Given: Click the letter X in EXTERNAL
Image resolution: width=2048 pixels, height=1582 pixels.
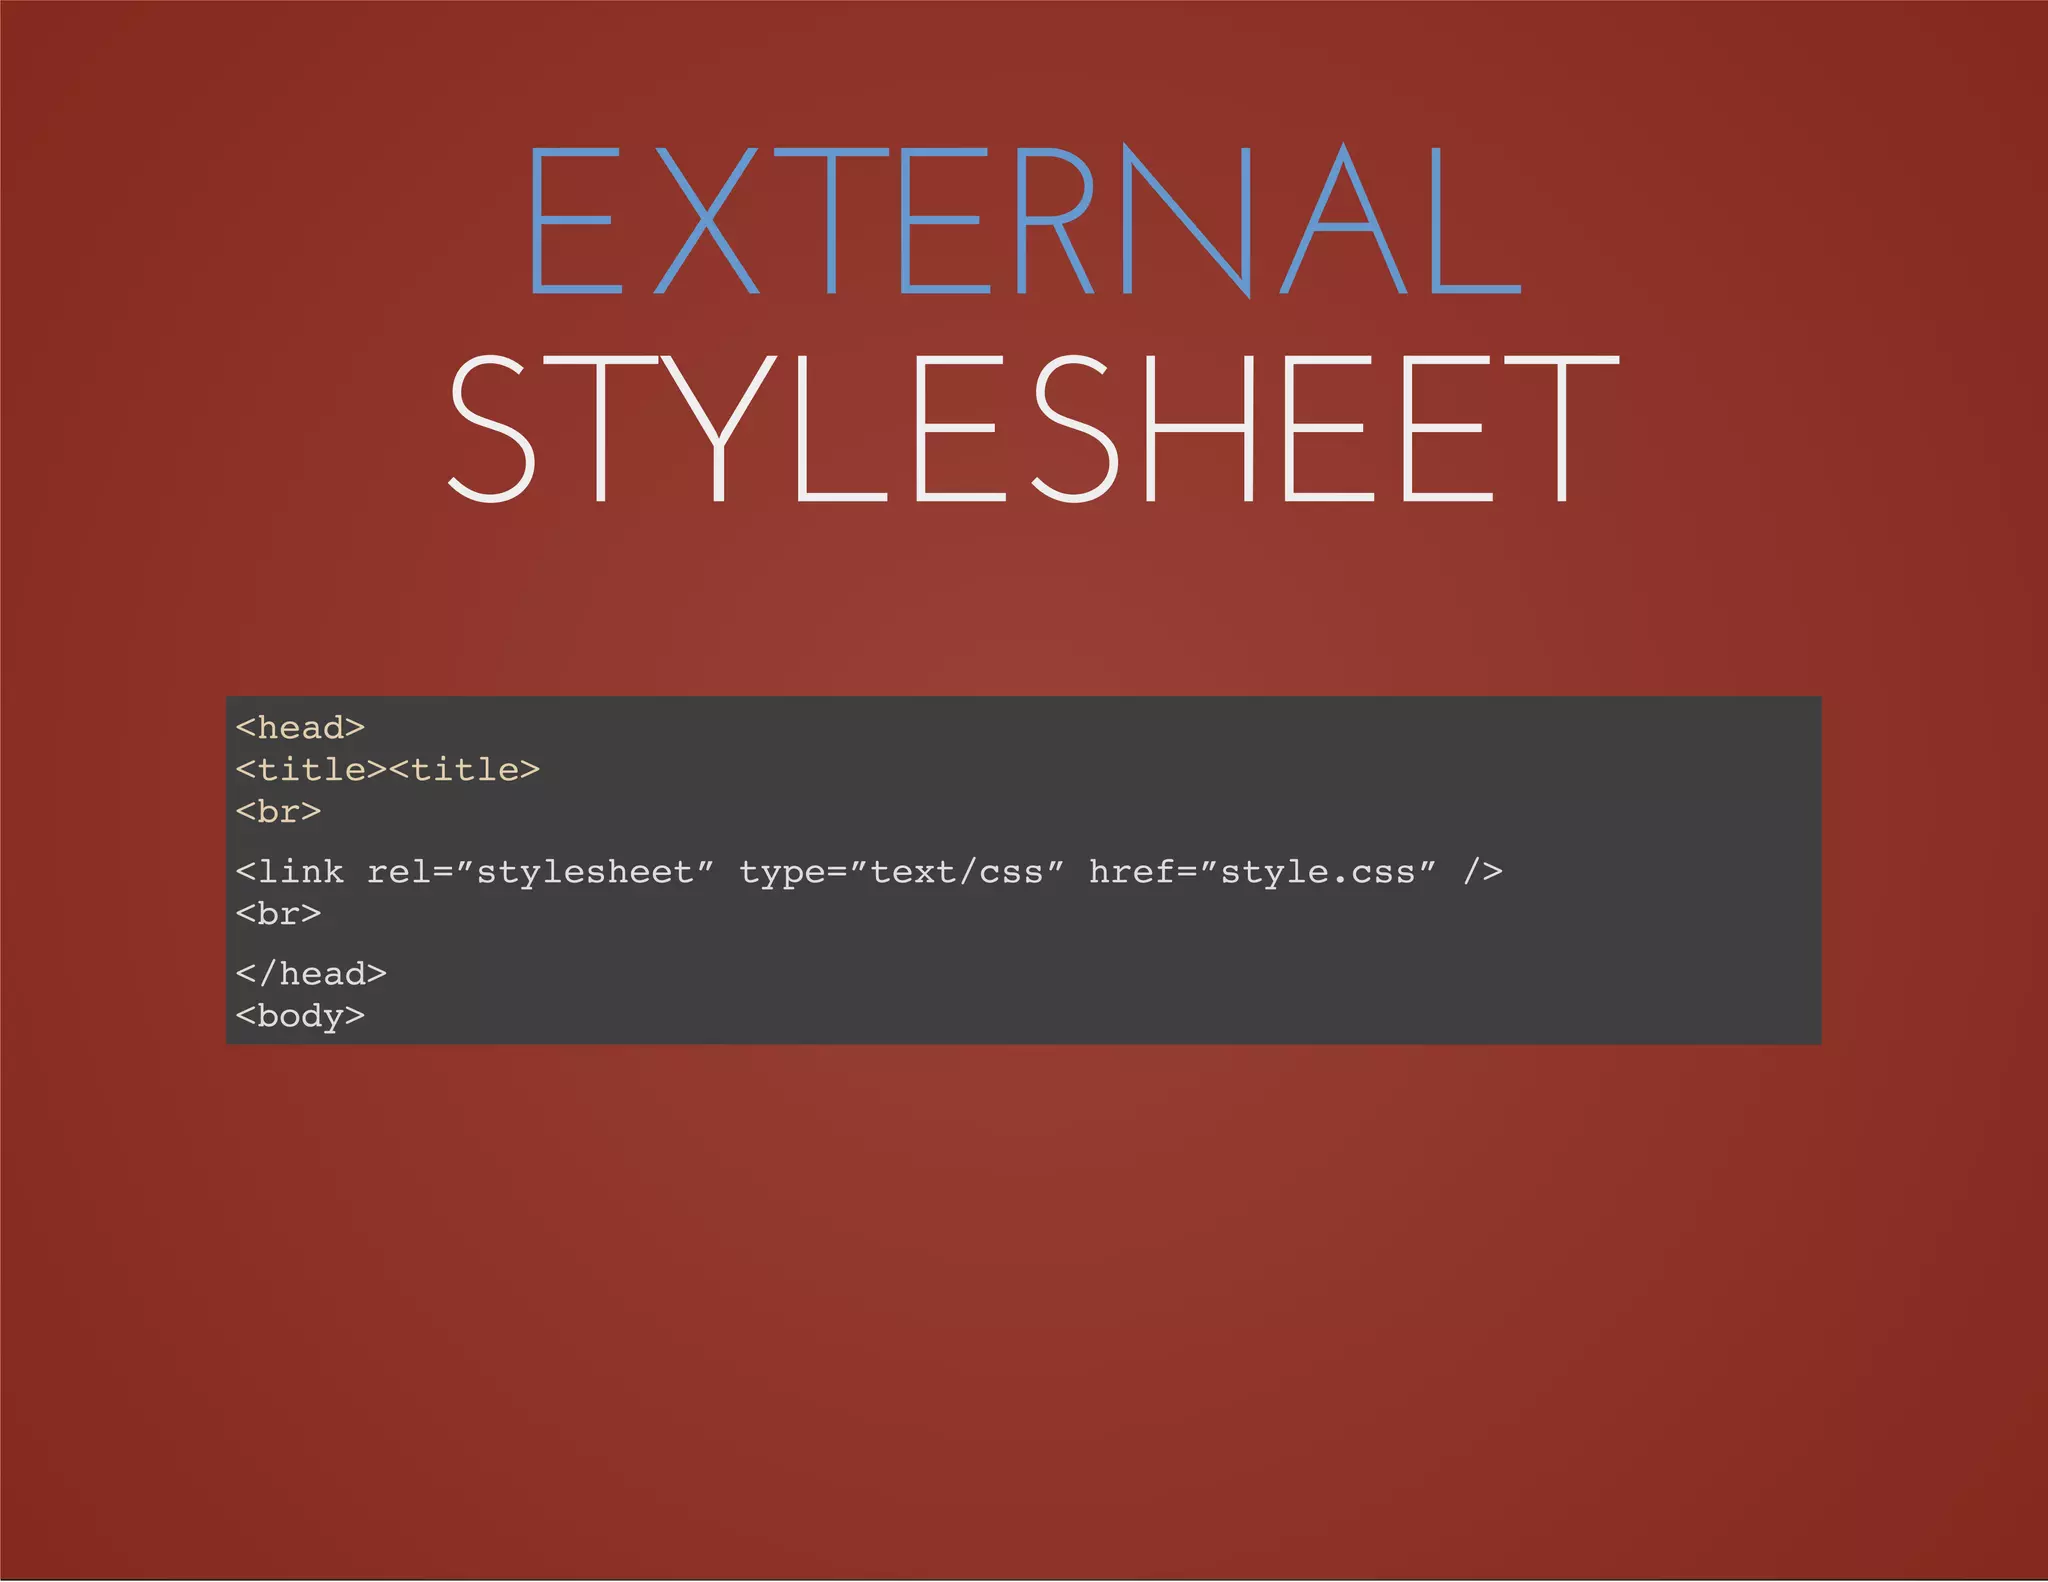Looking at the screenshot, I should click(x=706, y=220).
